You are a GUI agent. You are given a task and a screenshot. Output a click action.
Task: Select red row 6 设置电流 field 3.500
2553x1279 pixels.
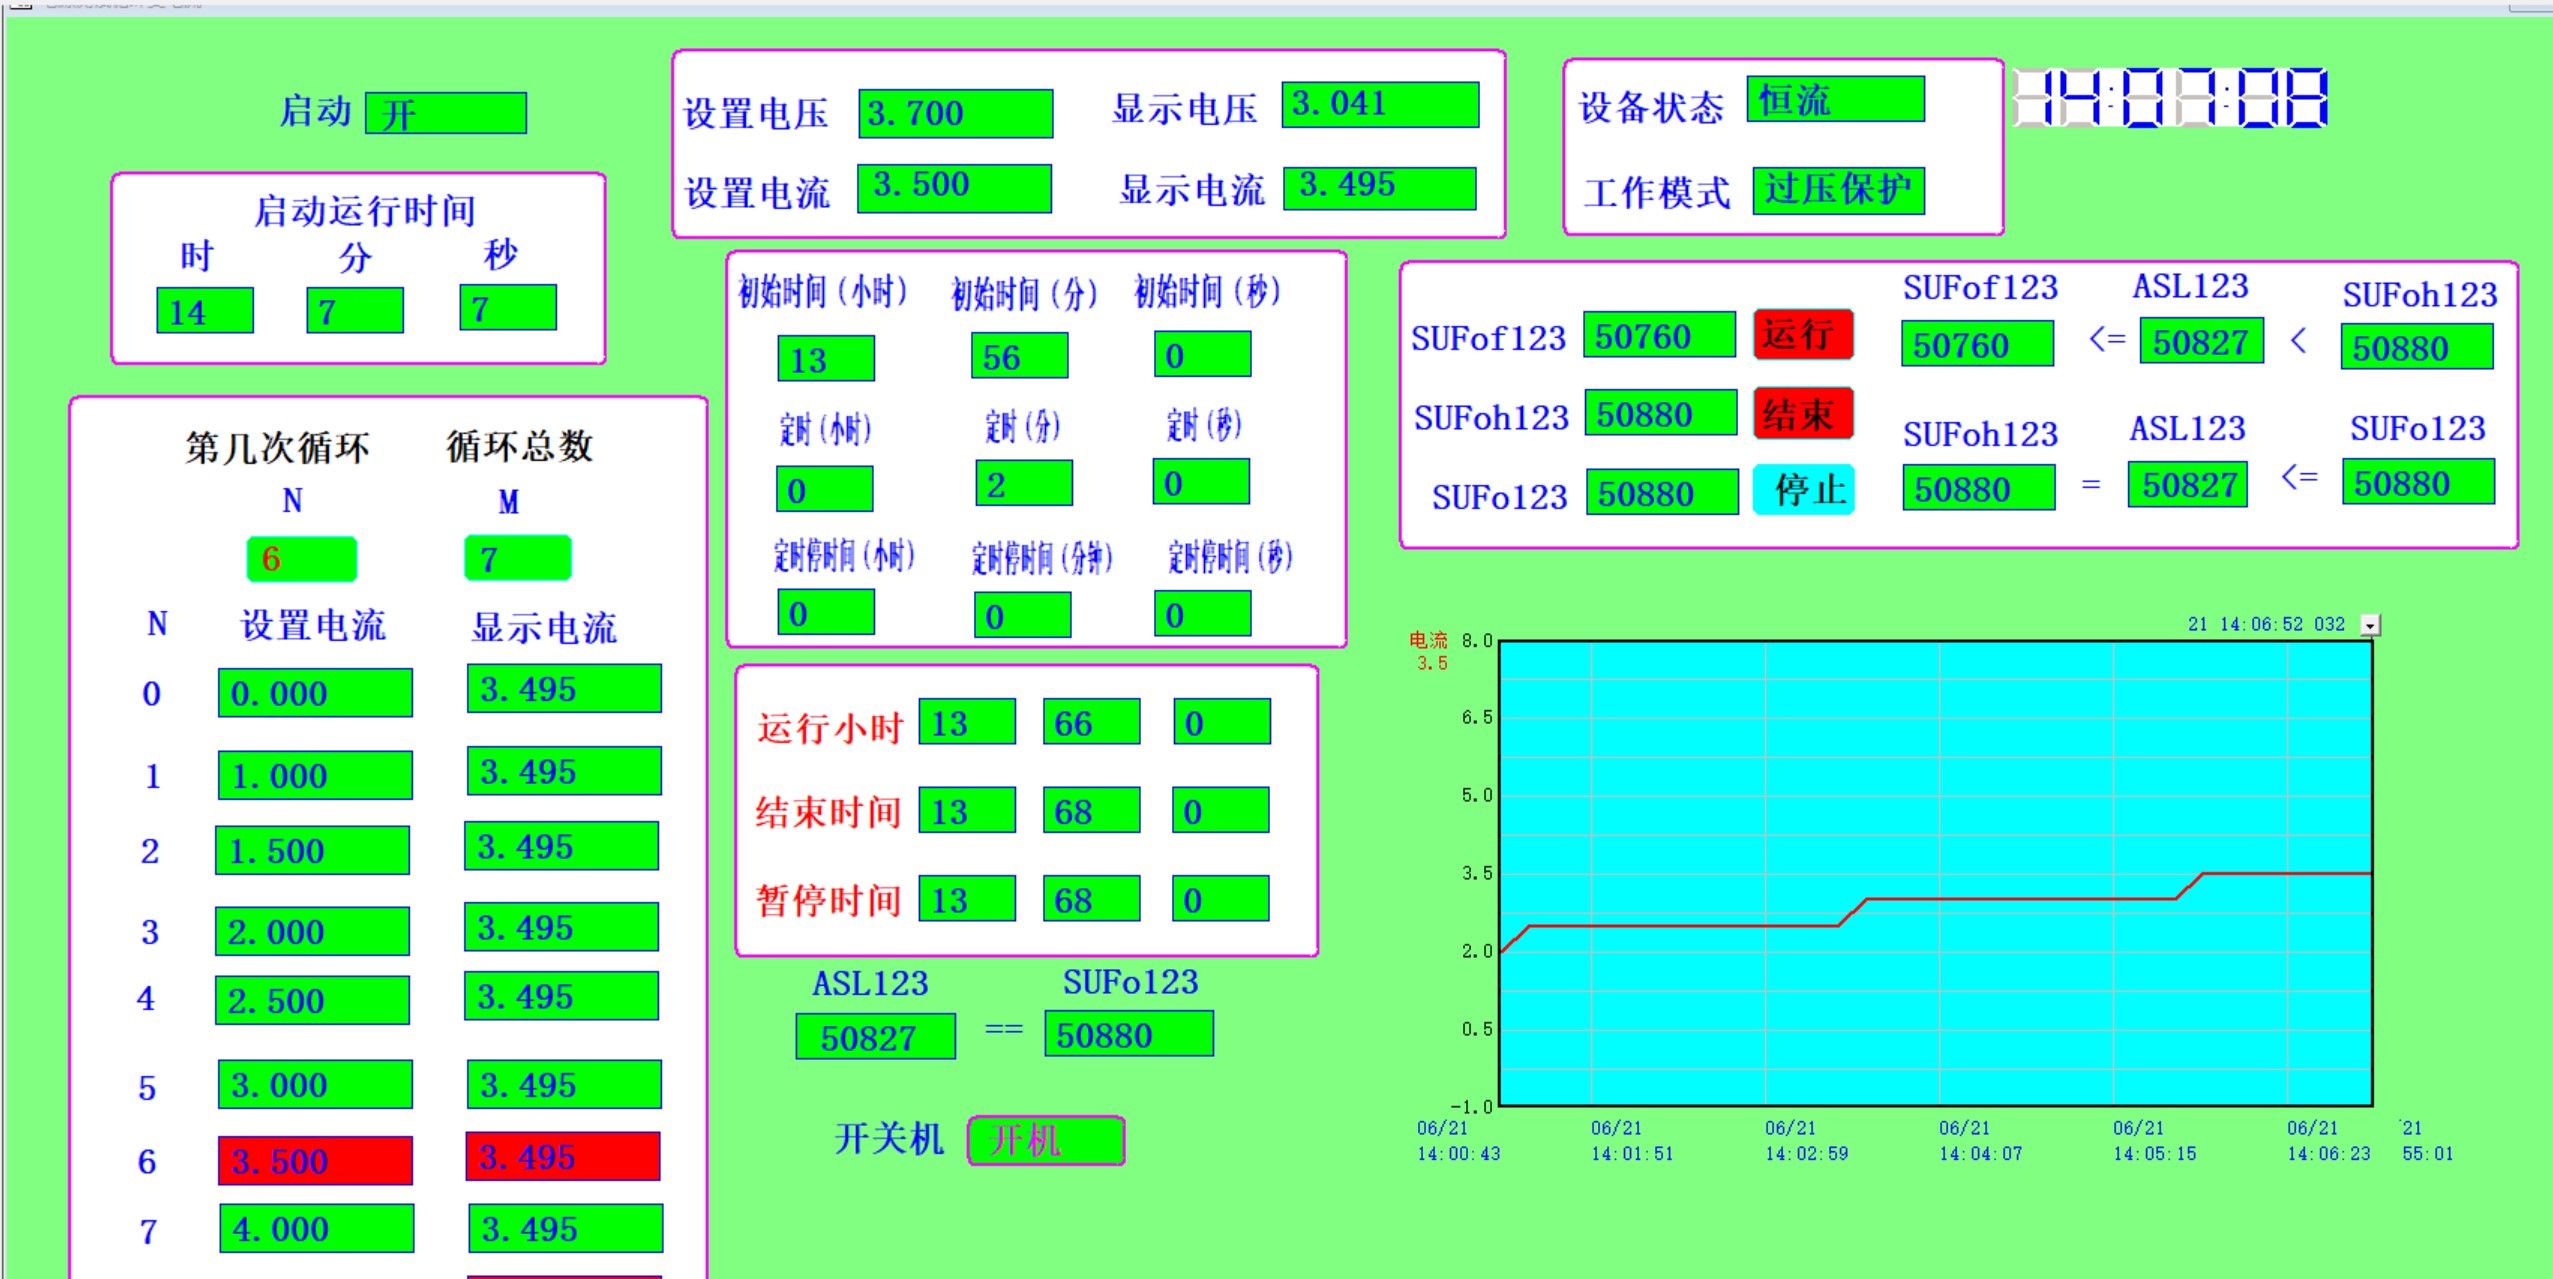[x=315, y=1160]
